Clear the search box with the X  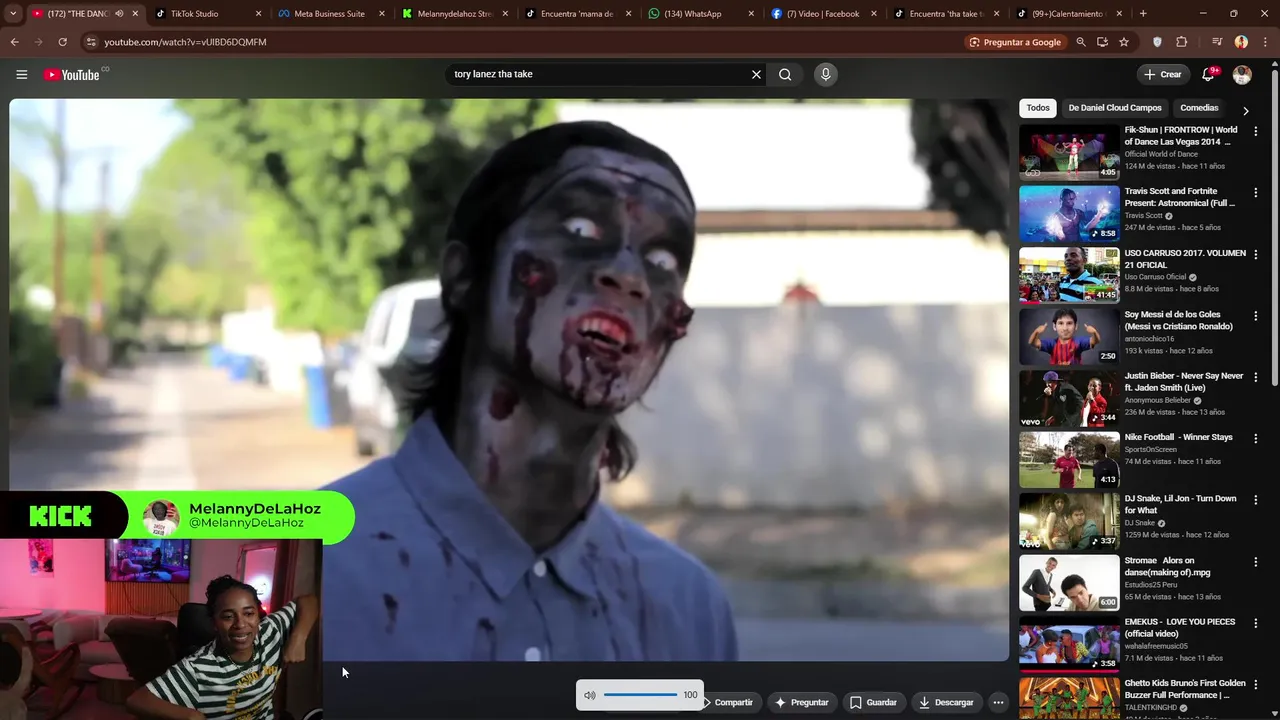pyautogui.click(x=756, y=74)
